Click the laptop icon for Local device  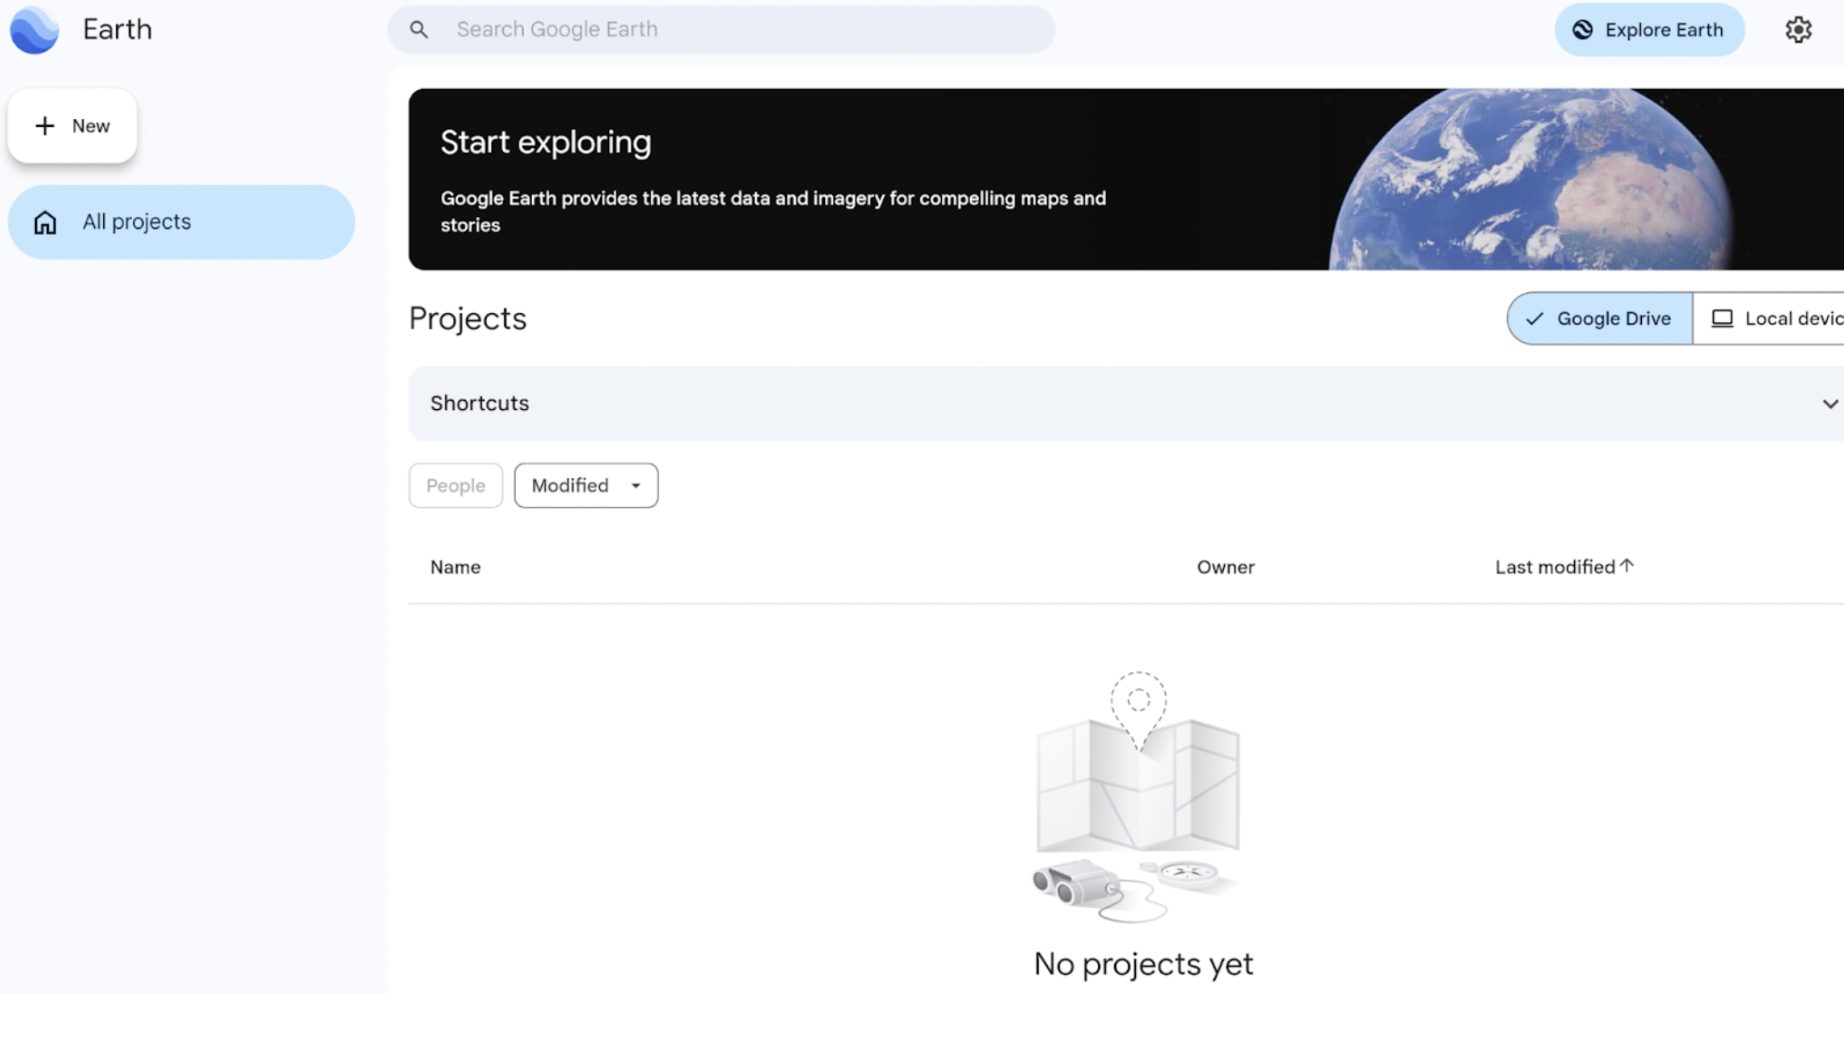pyautogui.click(x=1722, y=319)
